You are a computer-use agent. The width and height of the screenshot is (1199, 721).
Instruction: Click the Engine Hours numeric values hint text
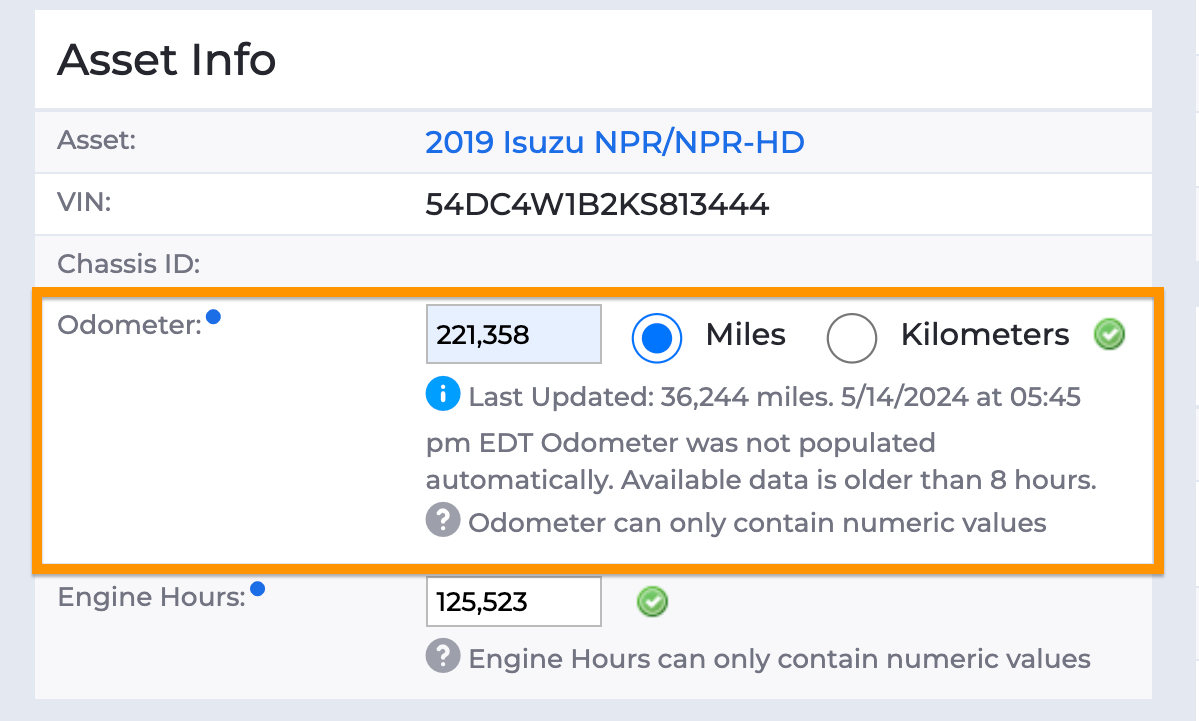click(779, 659)
